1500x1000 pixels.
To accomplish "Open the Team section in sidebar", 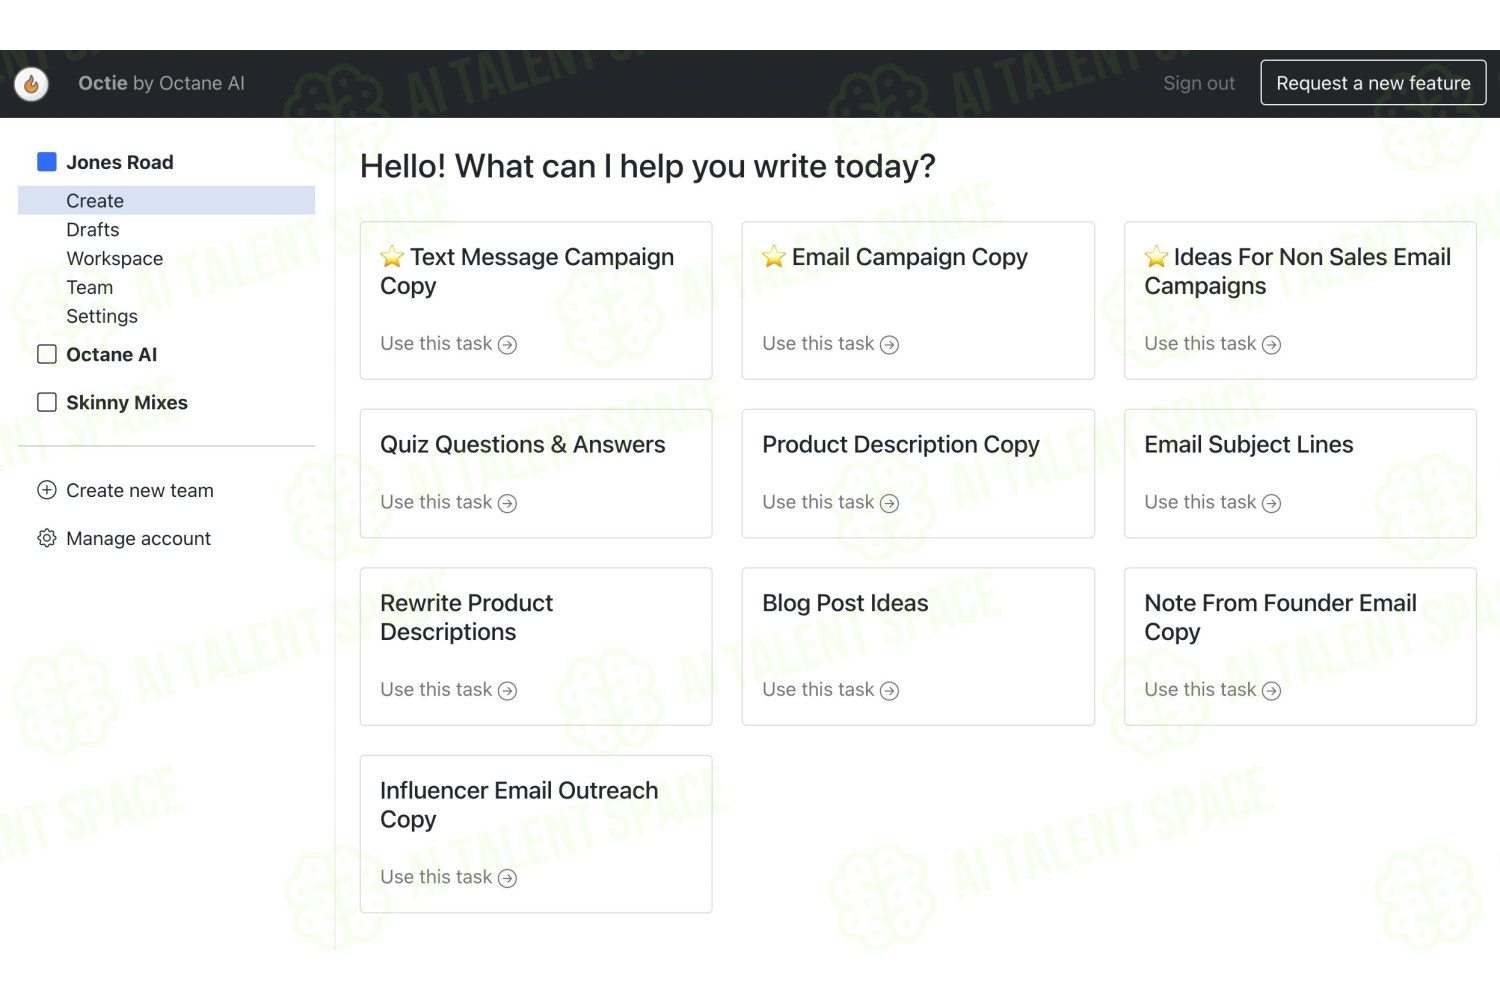I will (90, 288).
